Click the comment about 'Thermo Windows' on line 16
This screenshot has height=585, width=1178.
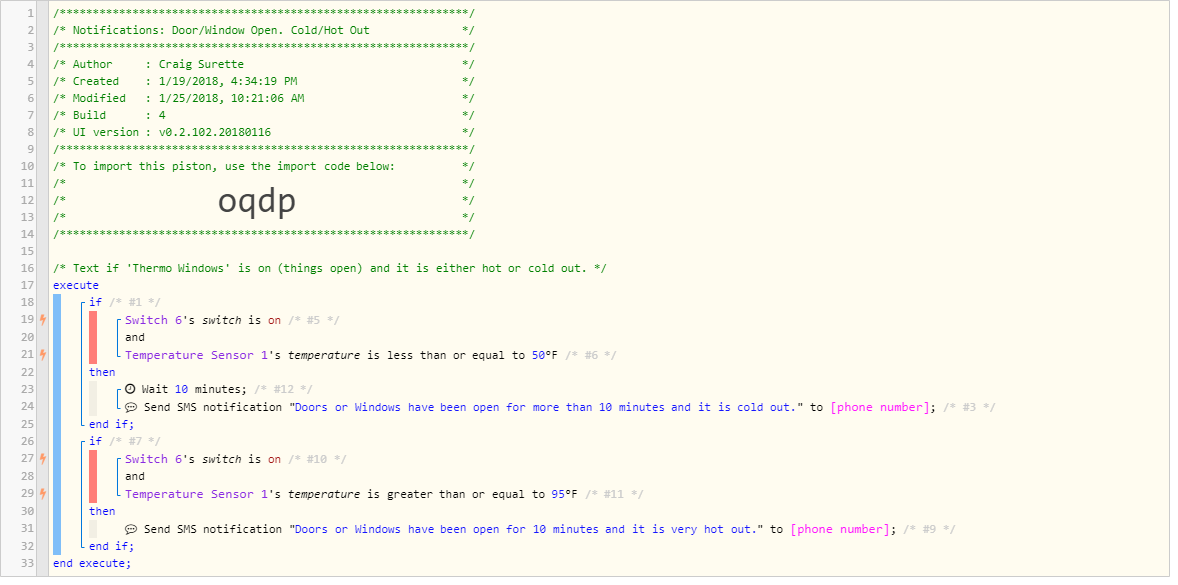point(331,268)
